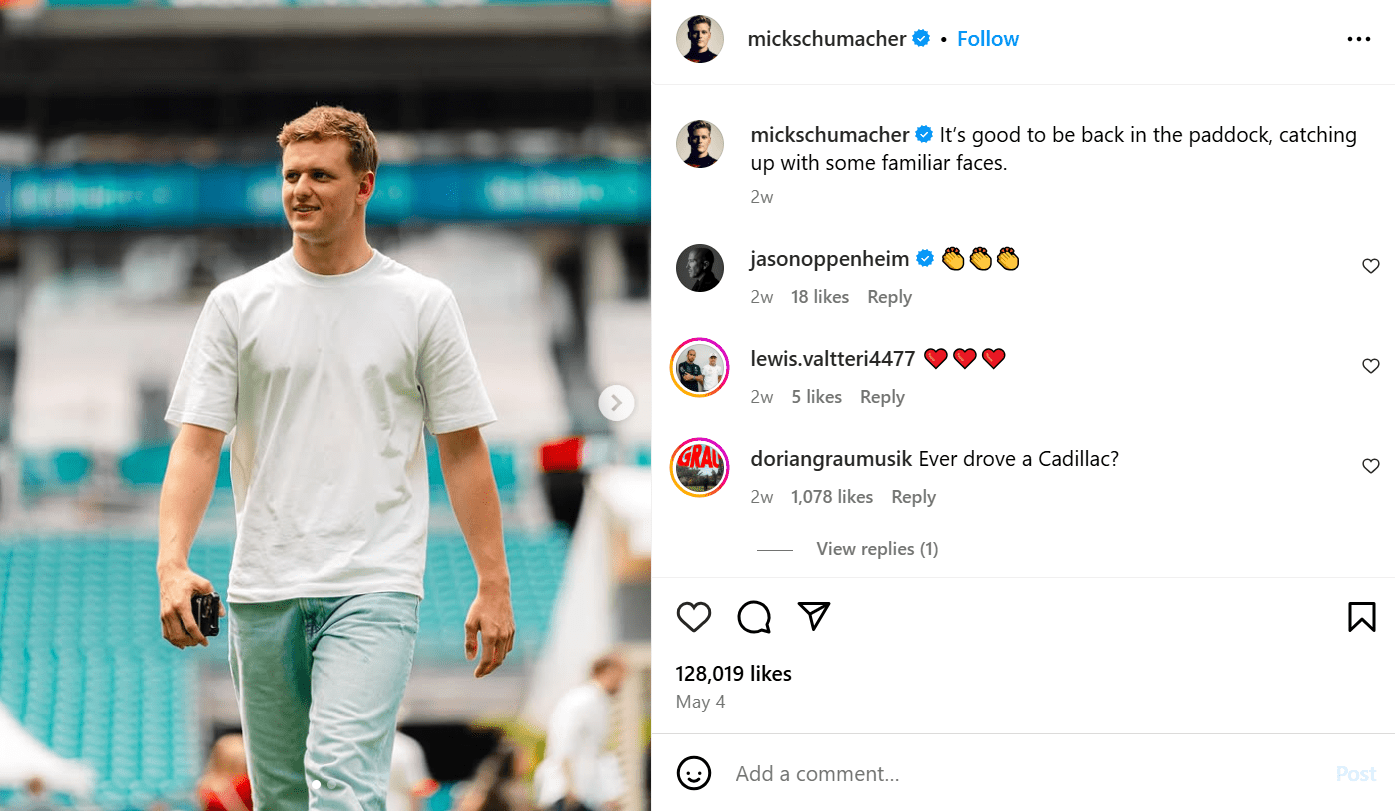Share the post via the paper plane icon
The image size is (1395, 811).
tap(813, 617)
